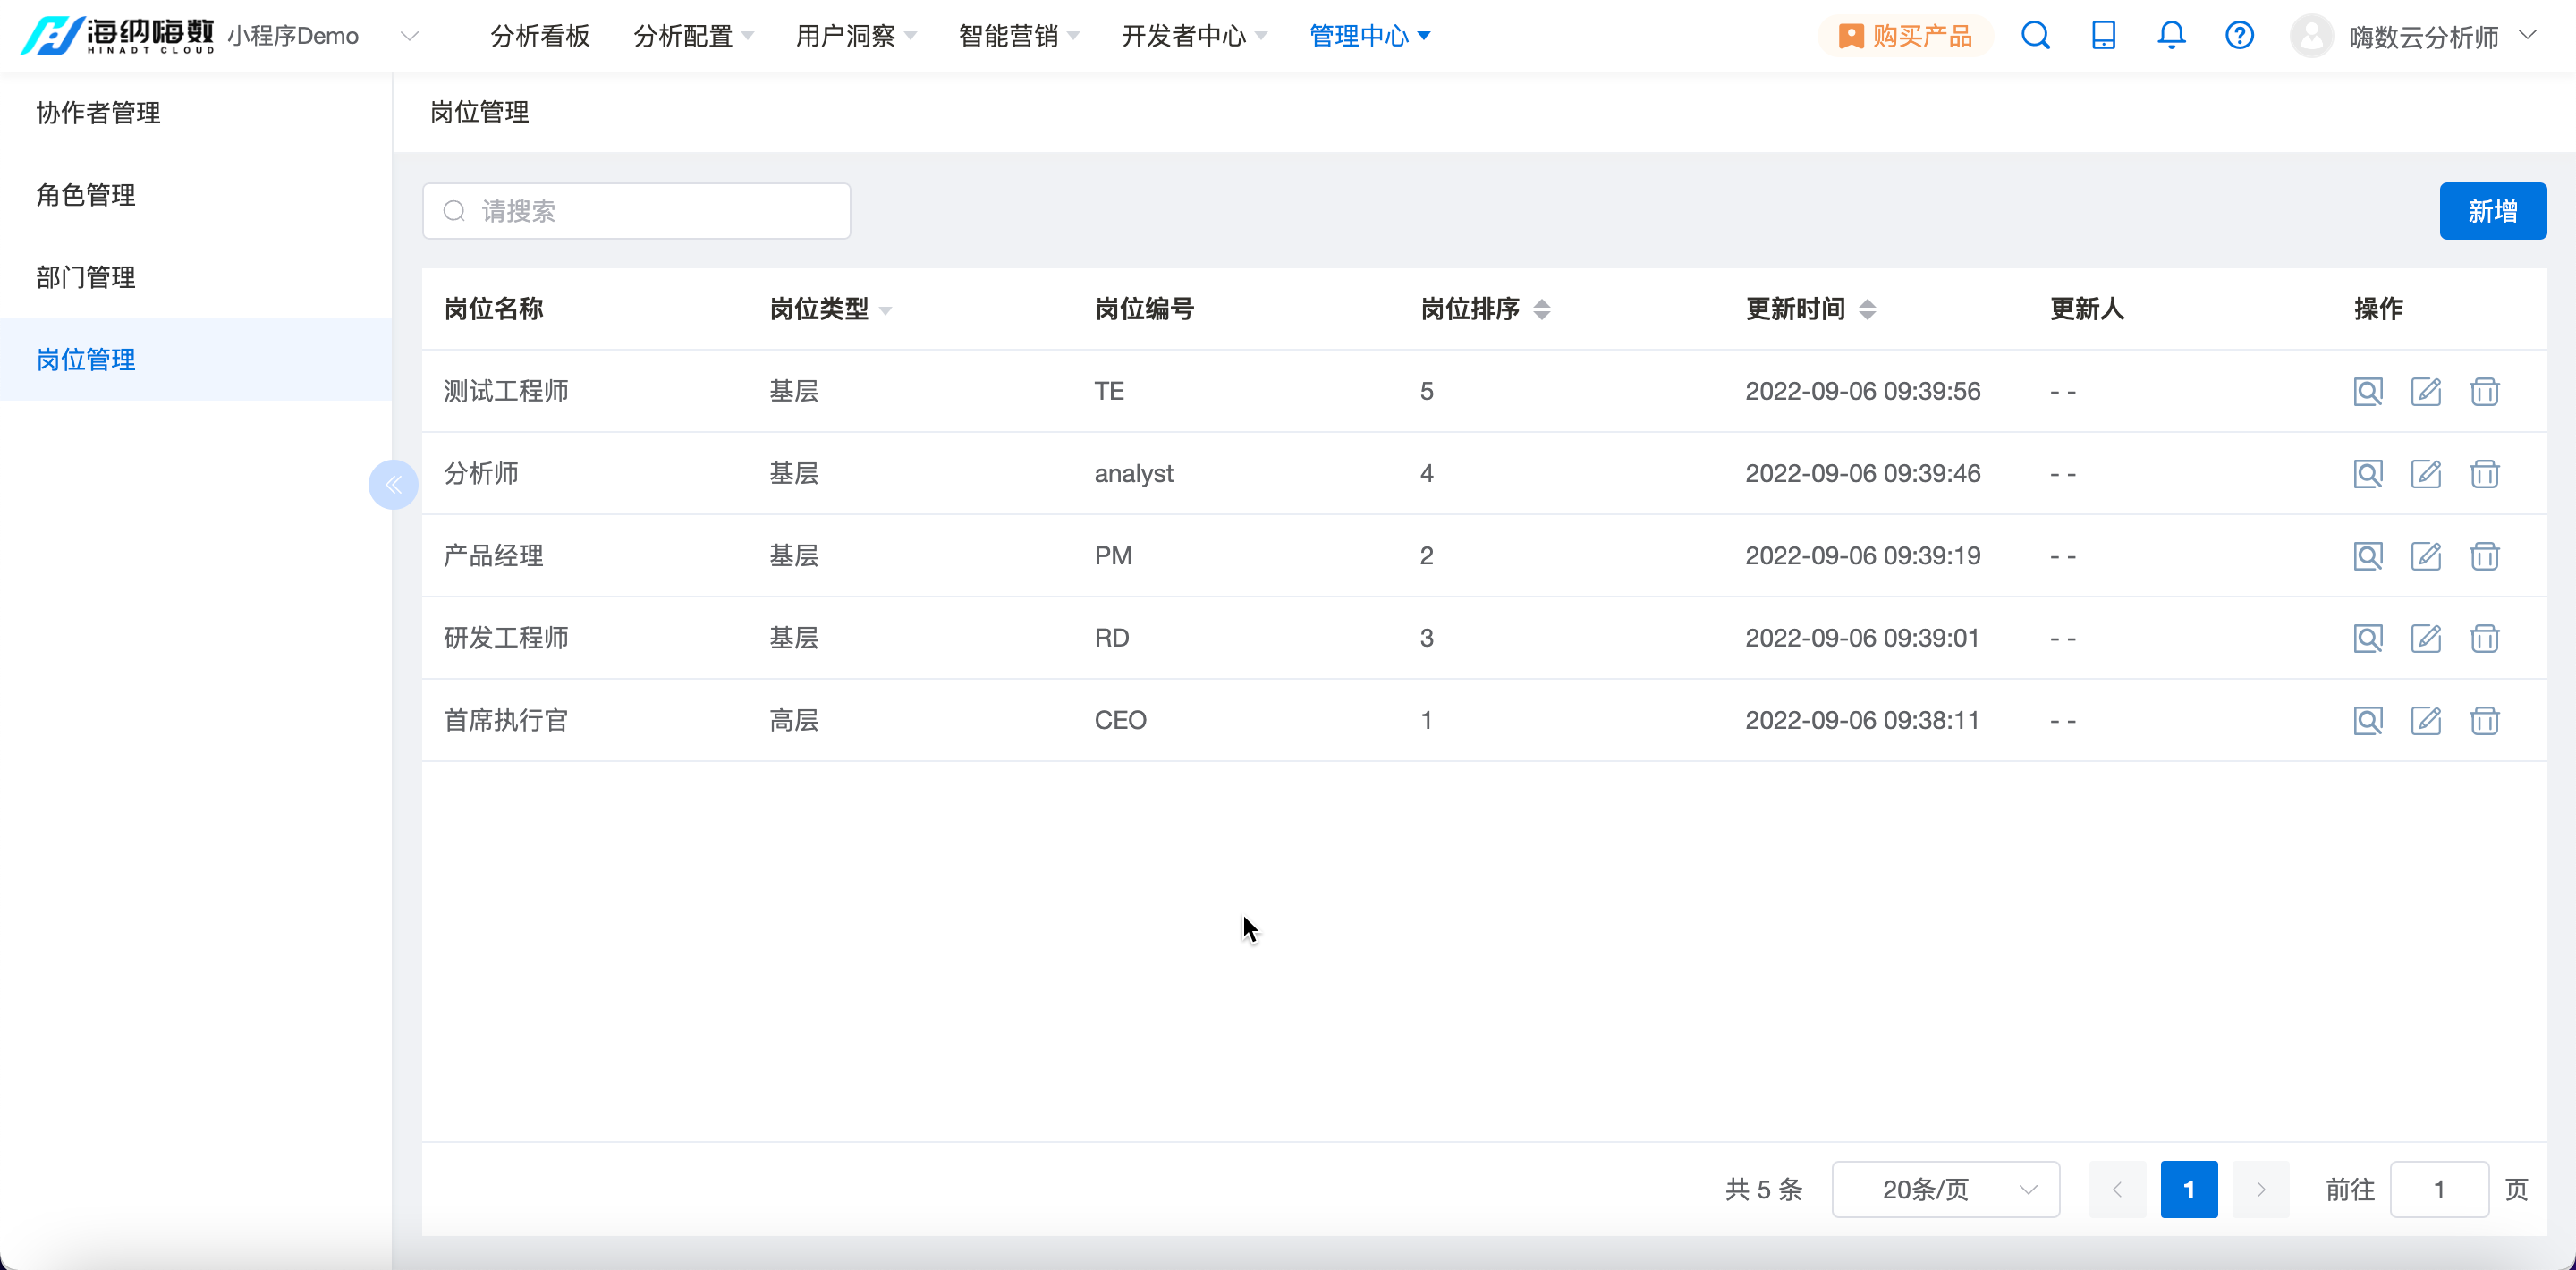Filter by 岗位类型 column
Image resolution: width=2576 pixels, height=1270 pixels.
coord(885,311)
